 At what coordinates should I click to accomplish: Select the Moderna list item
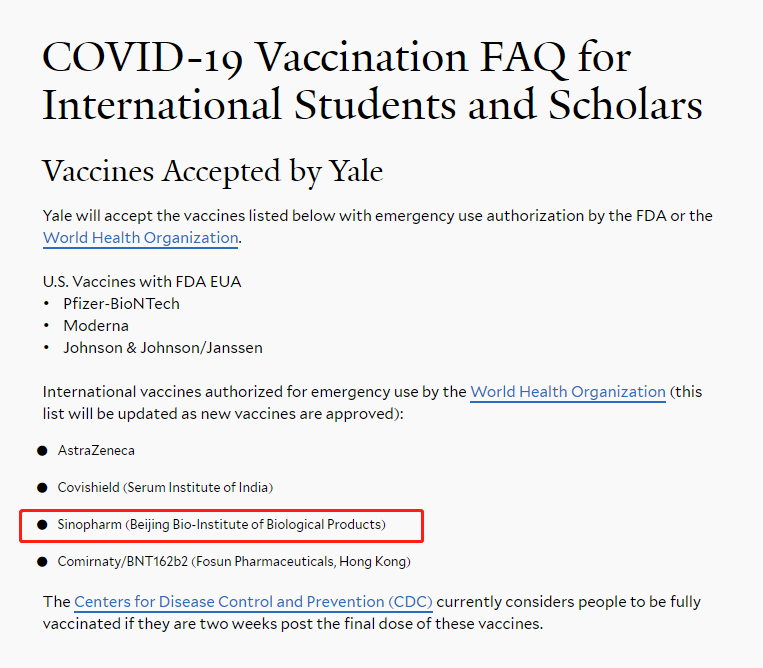coord(96,325)
